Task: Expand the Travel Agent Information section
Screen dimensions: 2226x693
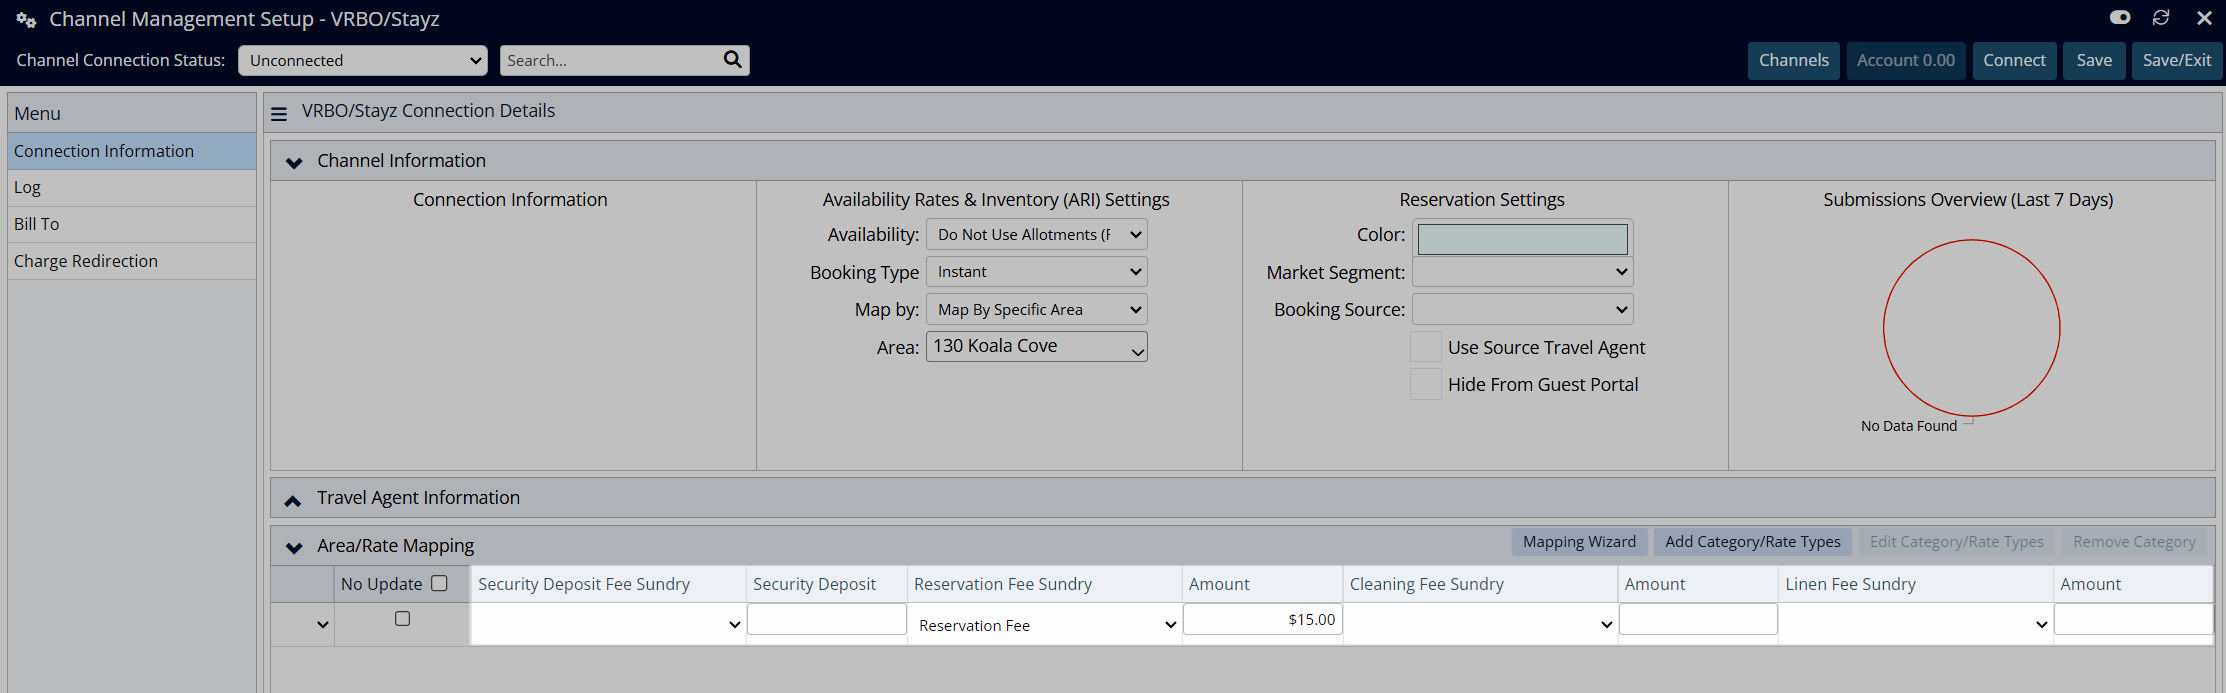Action: [293, 500]
